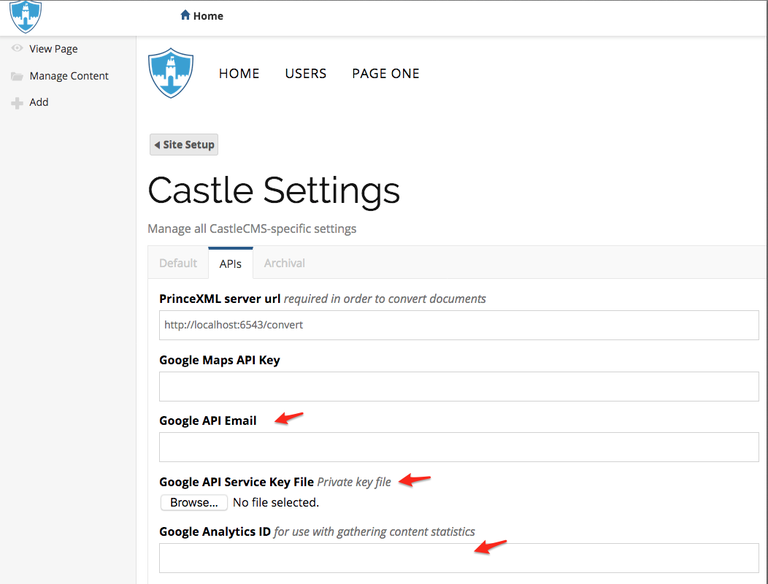The height and width of the screenshot is (584, 768).
Task: Click the View Page eye icon
Action: tap(17, 48)
